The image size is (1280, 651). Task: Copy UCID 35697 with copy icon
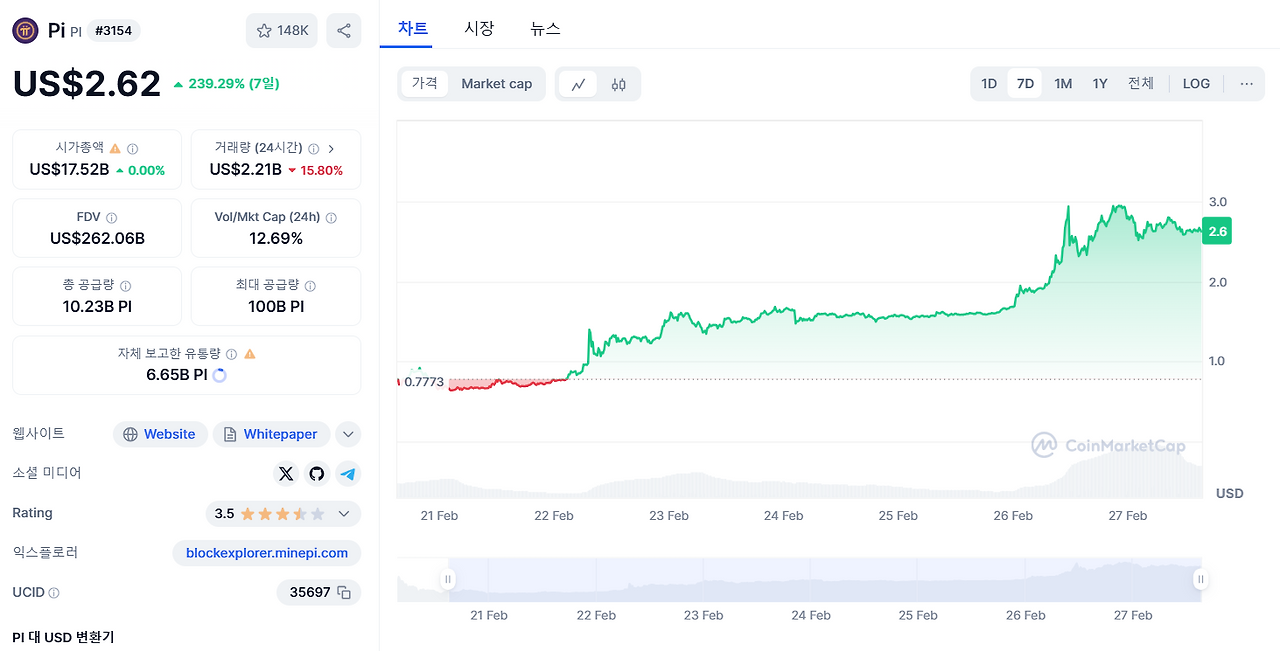(344, 593)
